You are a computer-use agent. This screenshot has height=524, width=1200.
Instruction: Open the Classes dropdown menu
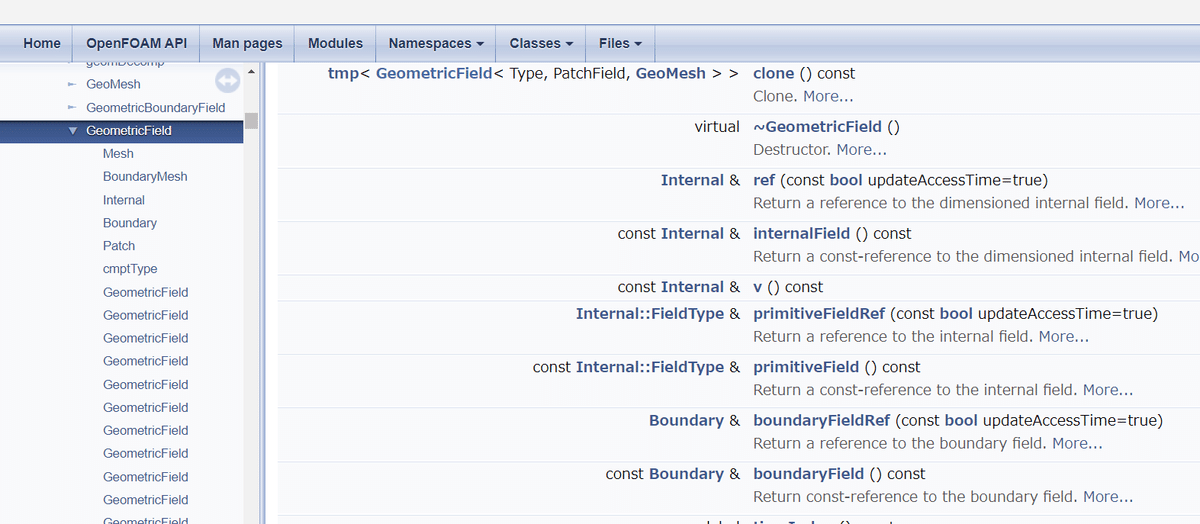tap(541, 43)
